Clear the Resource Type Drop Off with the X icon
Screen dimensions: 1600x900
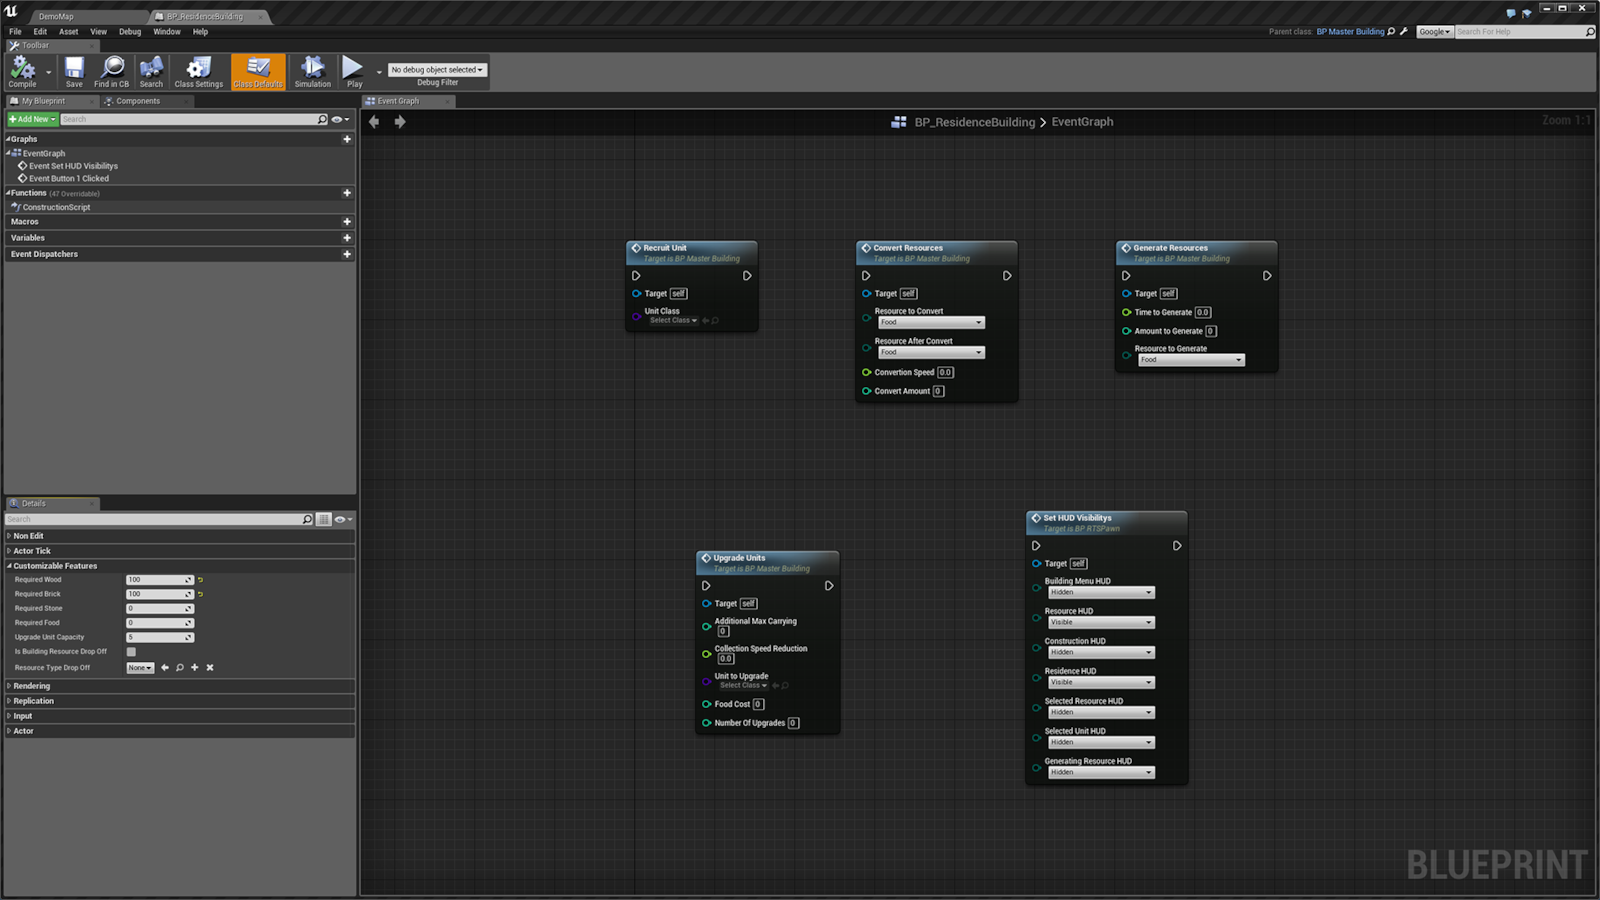209,667
